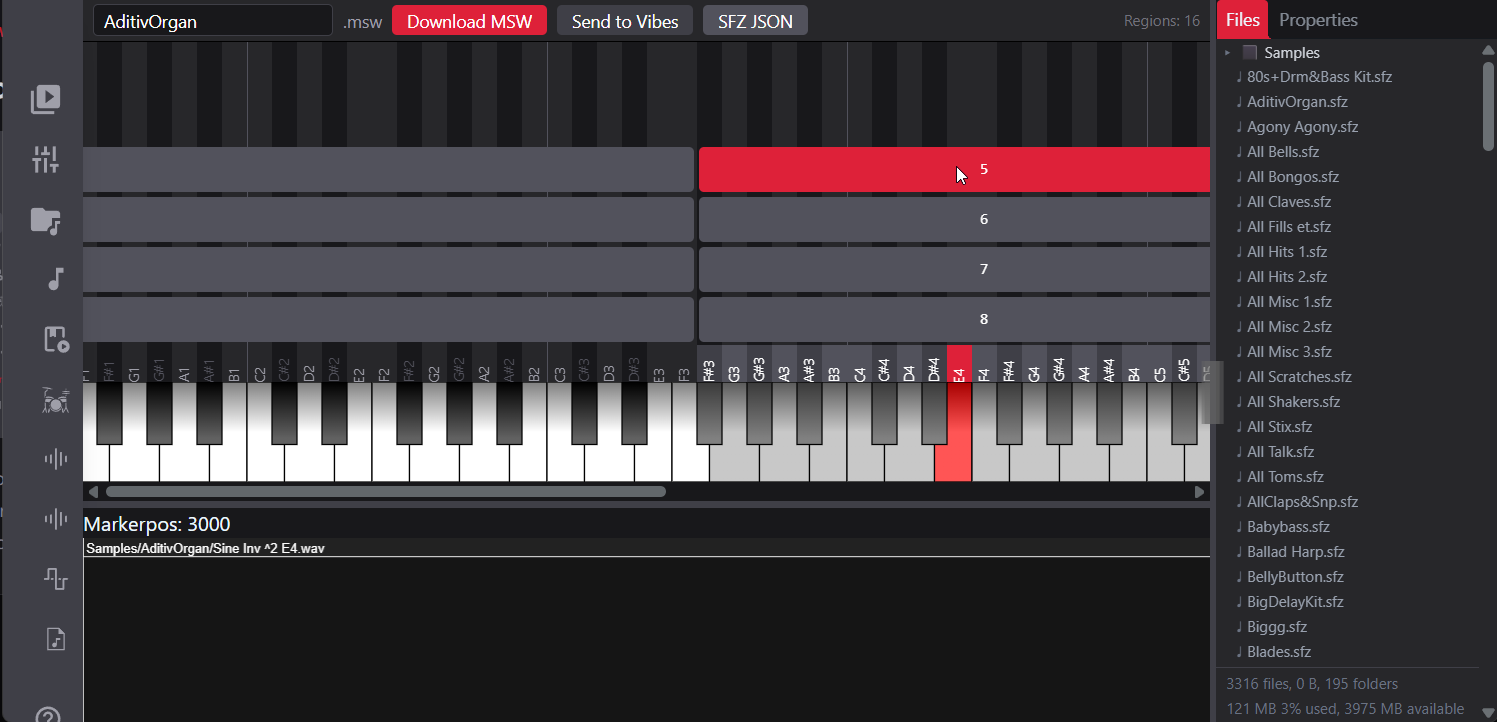1497x722 pixels.
Task: Click the music folder sidebar icon
Action: (x=46, y=220)
